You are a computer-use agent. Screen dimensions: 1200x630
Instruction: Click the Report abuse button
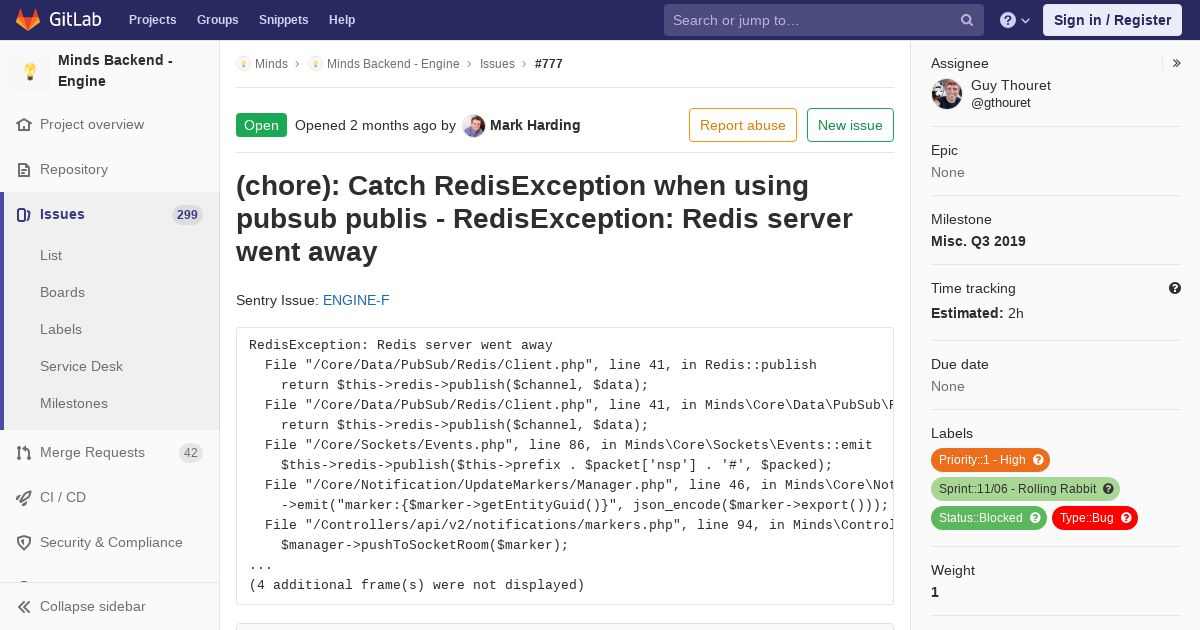[x=743, y=125]
